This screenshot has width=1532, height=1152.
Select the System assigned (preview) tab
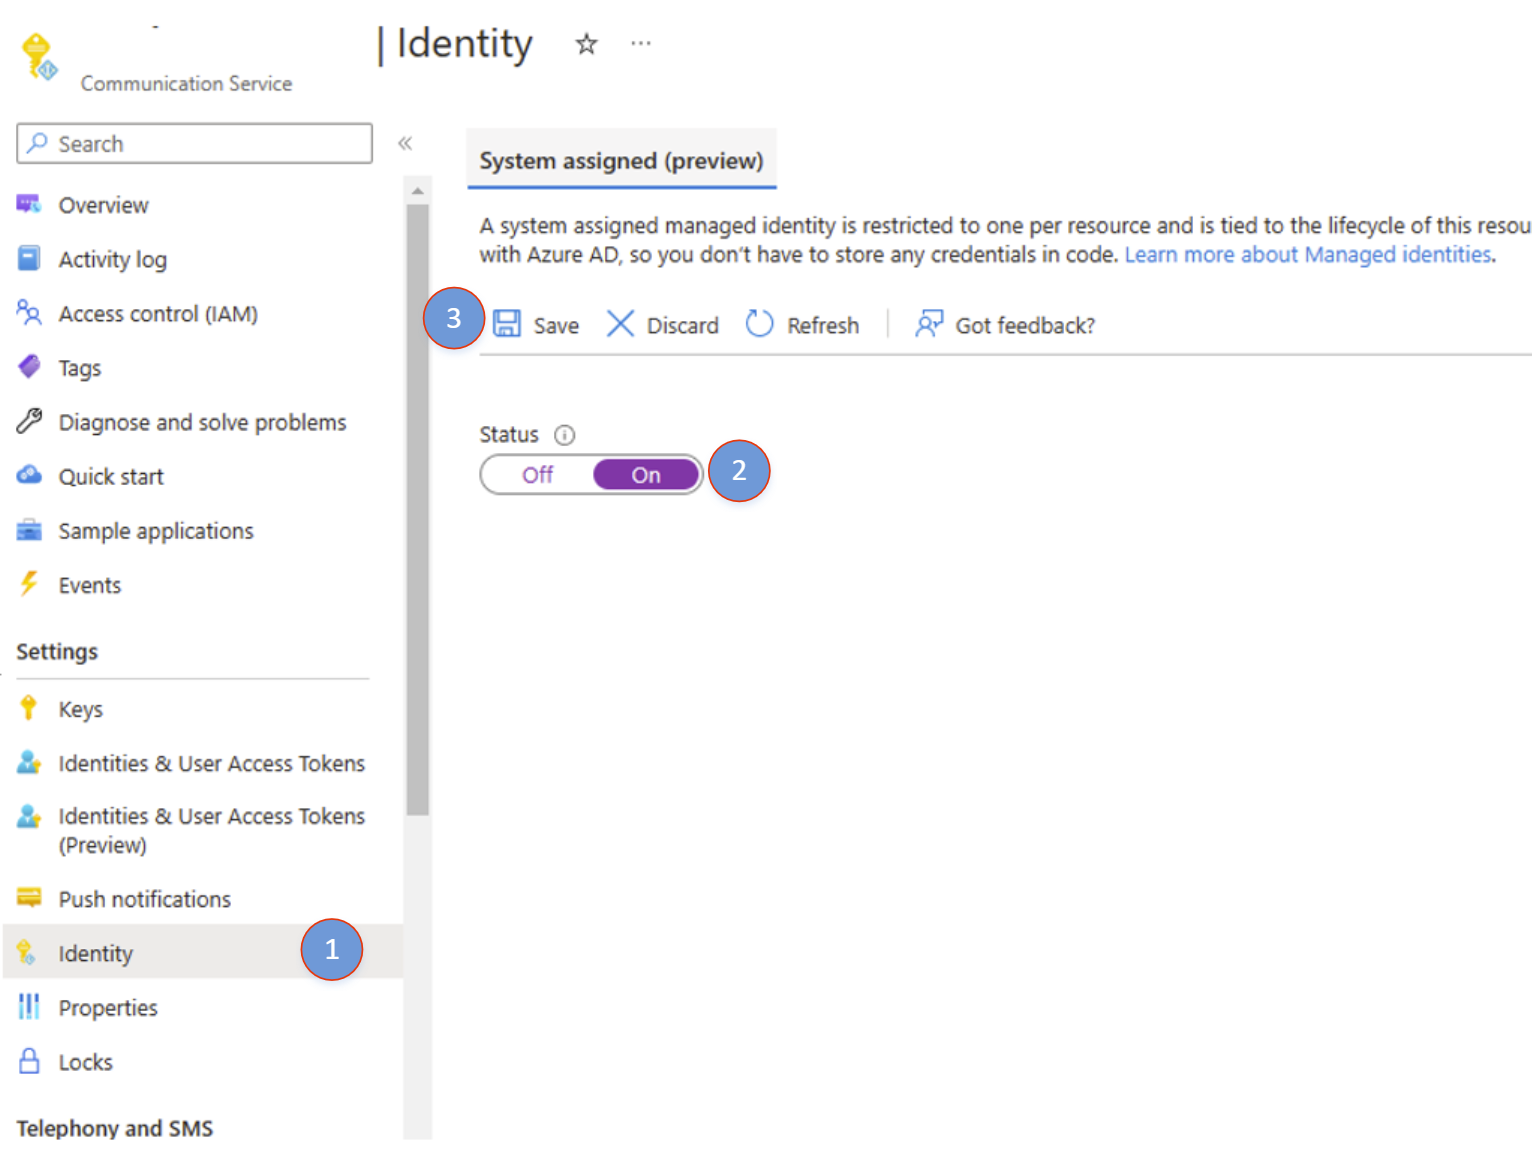621,160
